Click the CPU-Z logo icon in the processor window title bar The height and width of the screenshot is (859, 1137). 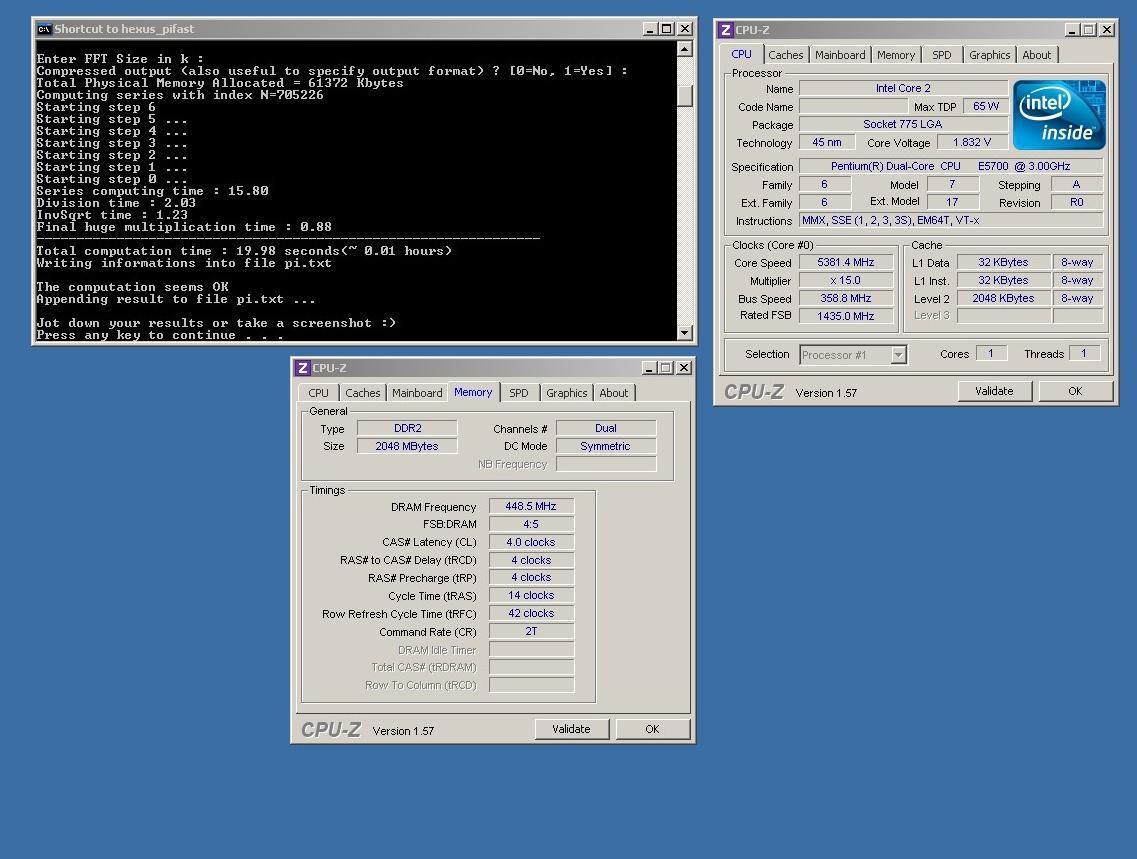pos(726,30)
